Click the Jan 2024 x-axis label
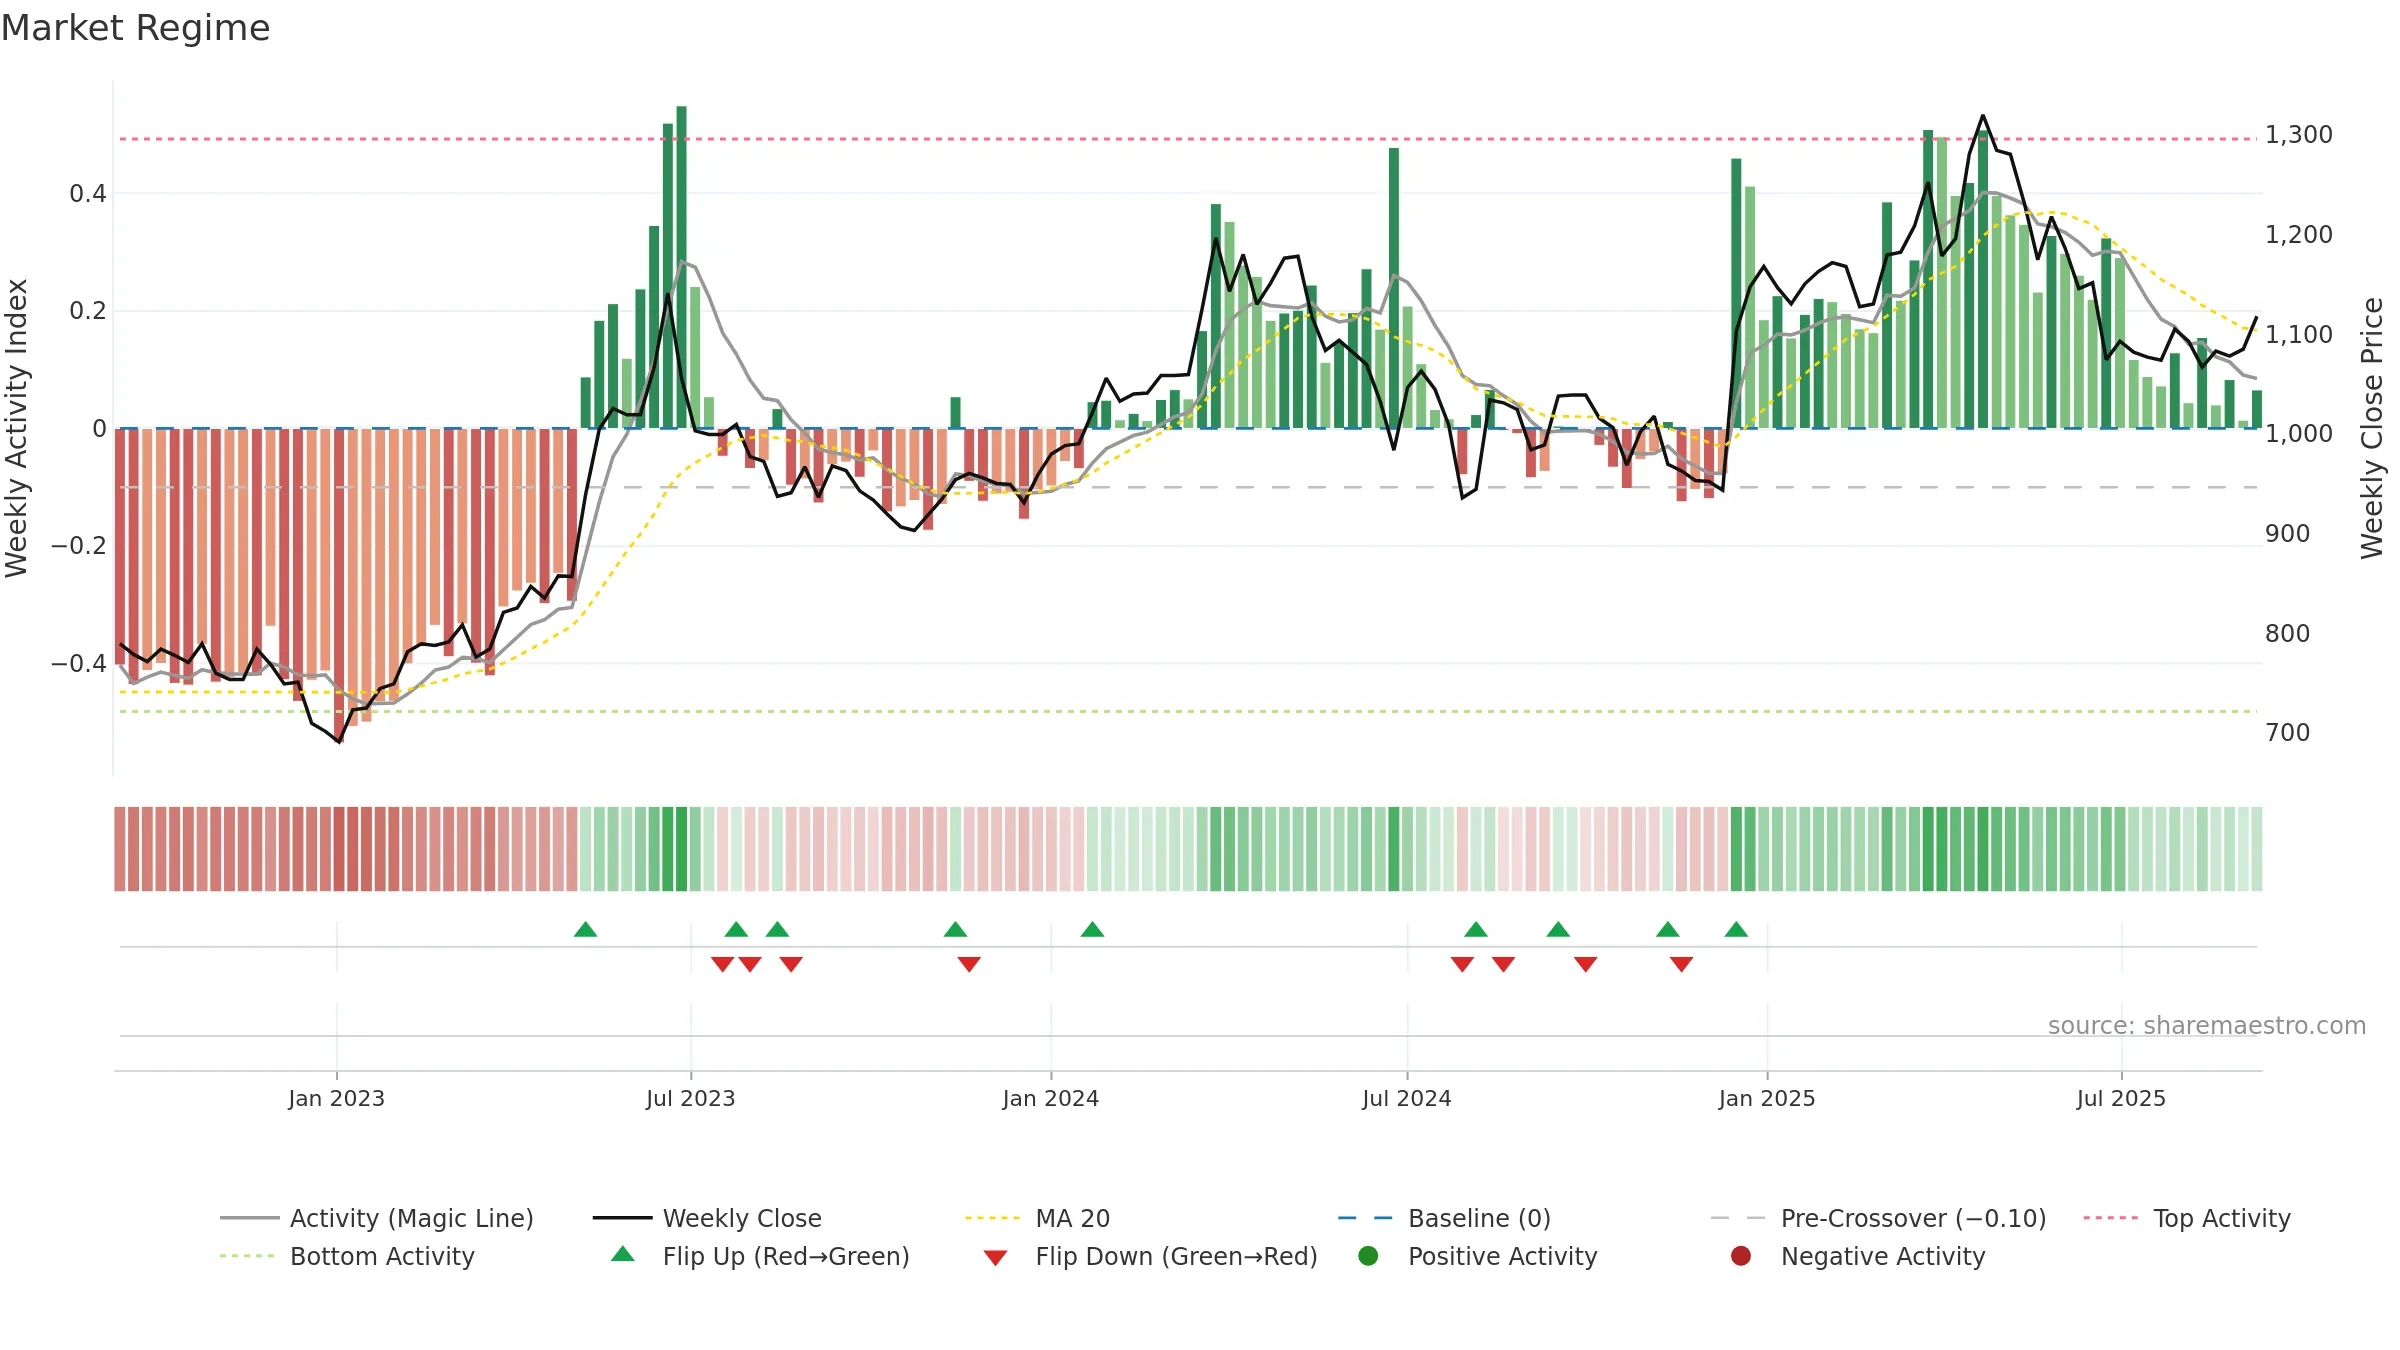Viewport: 2400px width, 1350px height. 1051,1098
